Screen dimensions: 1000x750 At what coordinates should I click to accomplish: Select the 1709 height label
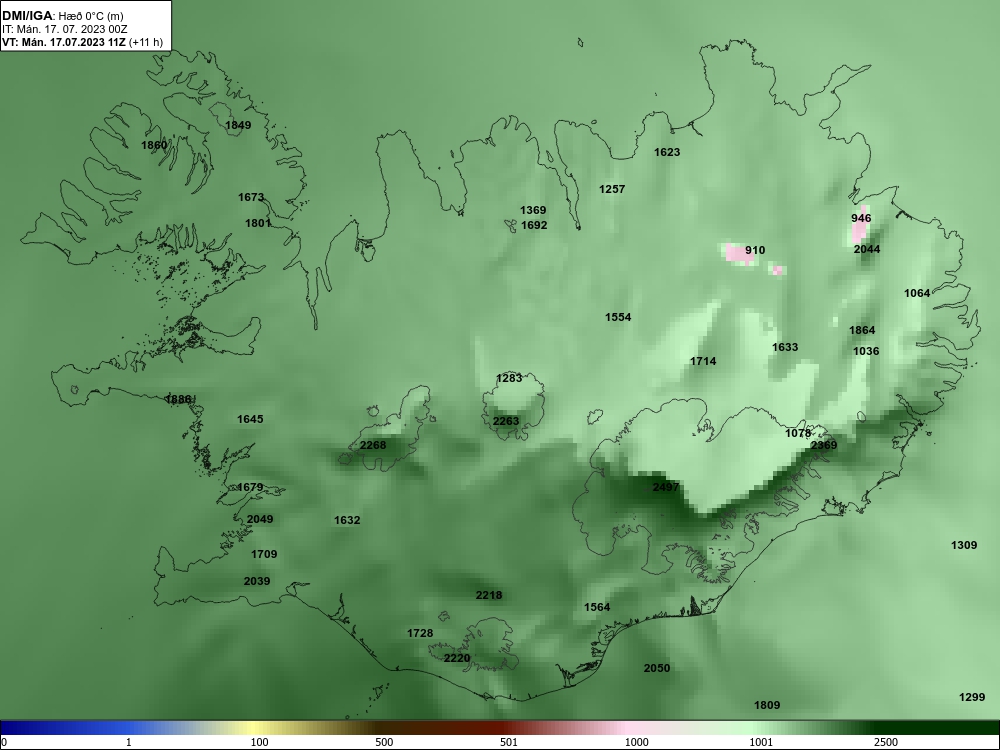pos(264,555)
